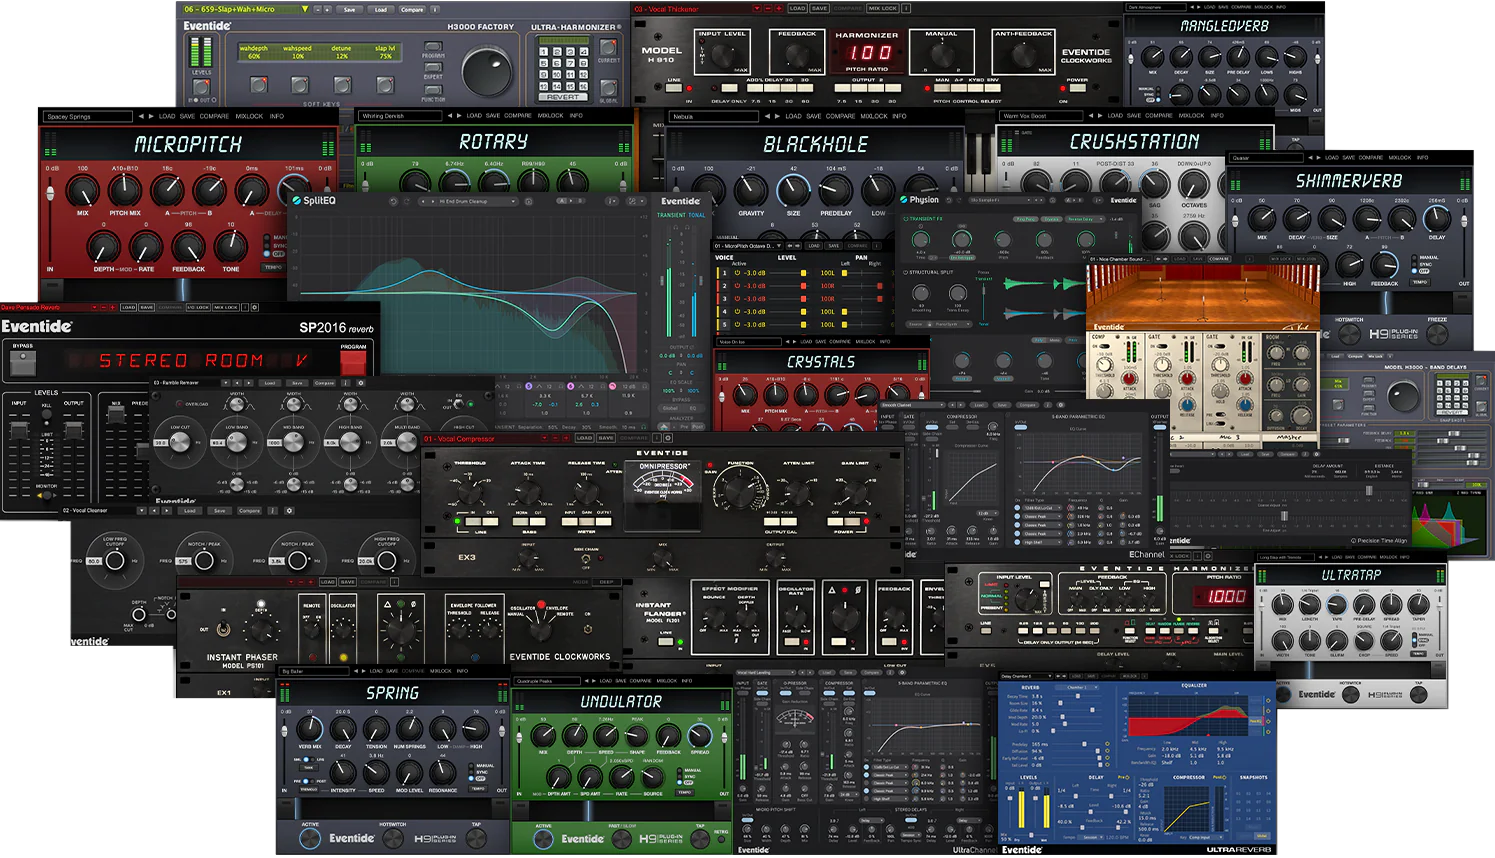This screenshot has height=858, width=1495.
Task: Open the Spacey Springs preset selector
Action: pyautogui.click(x=88, y=116)
